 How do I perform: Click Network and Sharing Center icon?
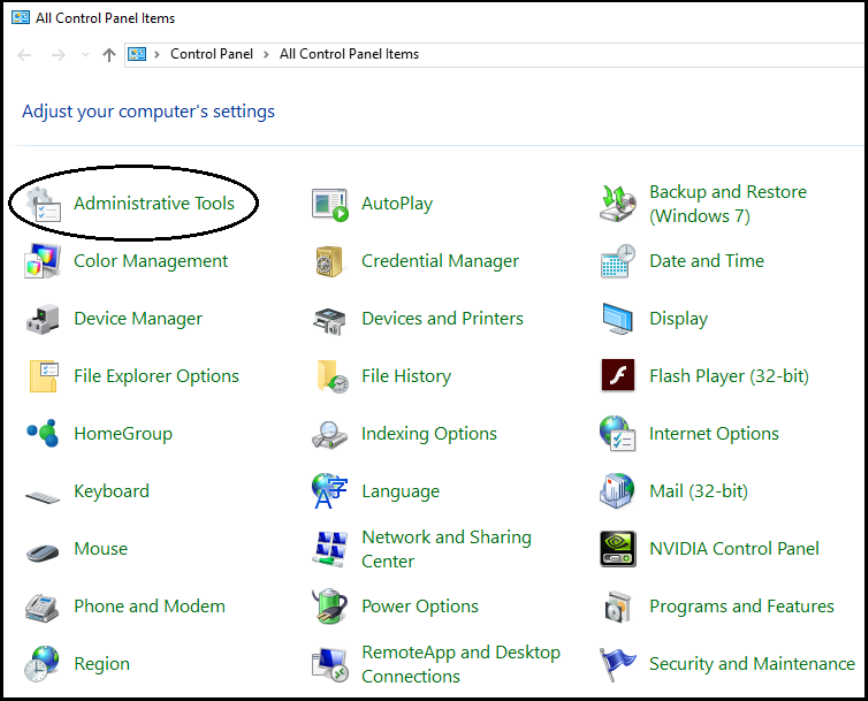[x=330, y=549]
